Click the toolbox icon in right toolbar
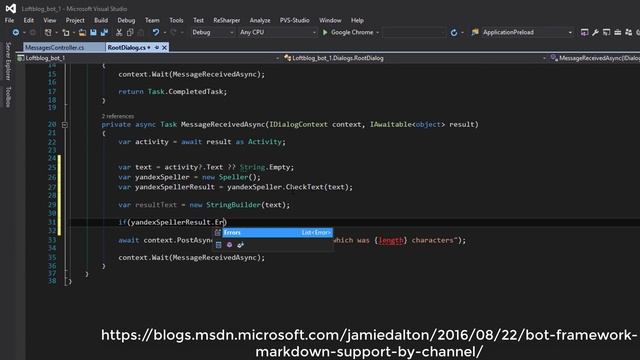The height and width of the screenshot is (360, 640). pos(618,32)
